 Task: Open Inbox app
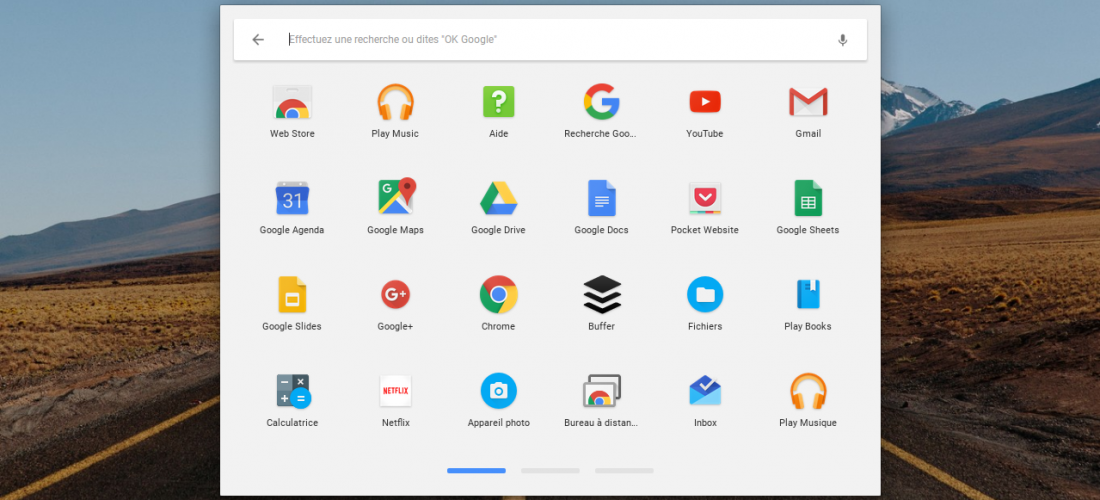pos(705,391)
